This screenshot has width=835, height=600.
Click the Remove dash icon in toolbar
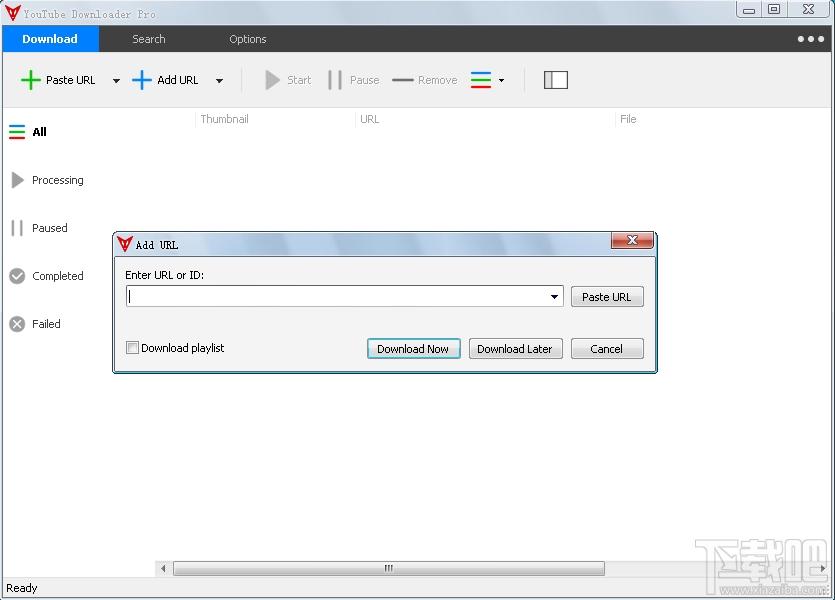click(x=403, y=80)
